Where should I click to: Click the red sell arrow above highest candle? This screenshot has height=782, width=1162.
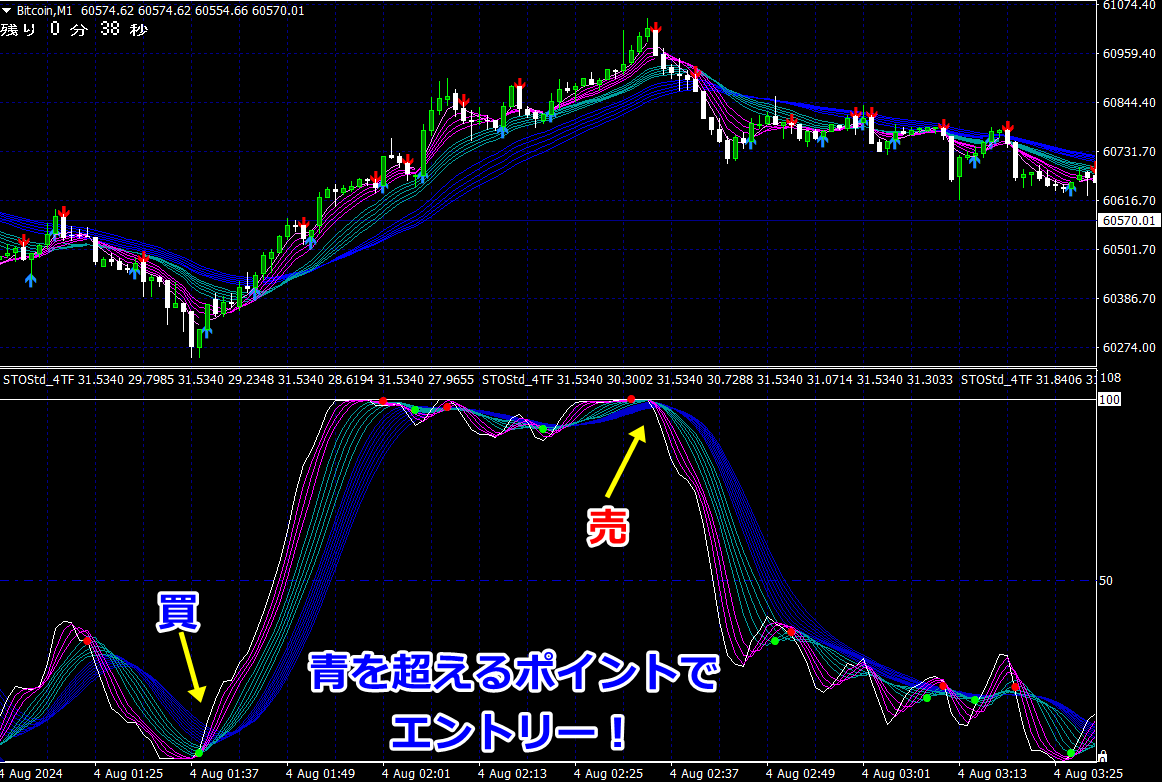pos(656,27)
